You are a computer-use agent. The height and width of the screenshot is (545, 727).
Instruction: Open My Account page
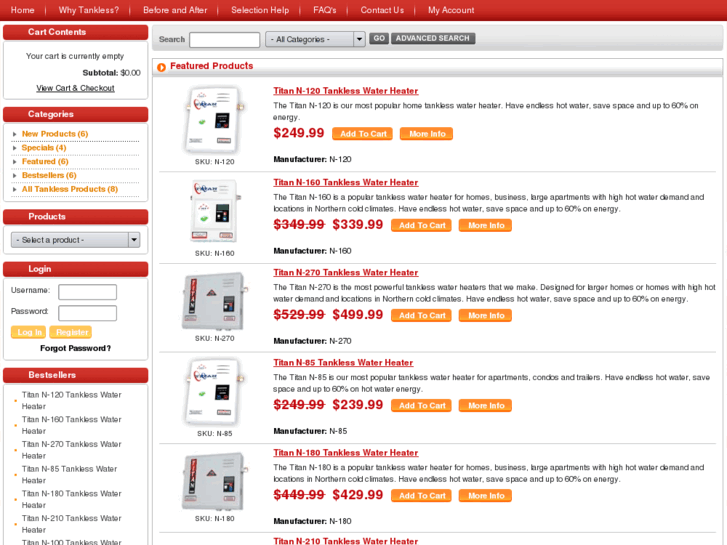(x=451, y=10)
